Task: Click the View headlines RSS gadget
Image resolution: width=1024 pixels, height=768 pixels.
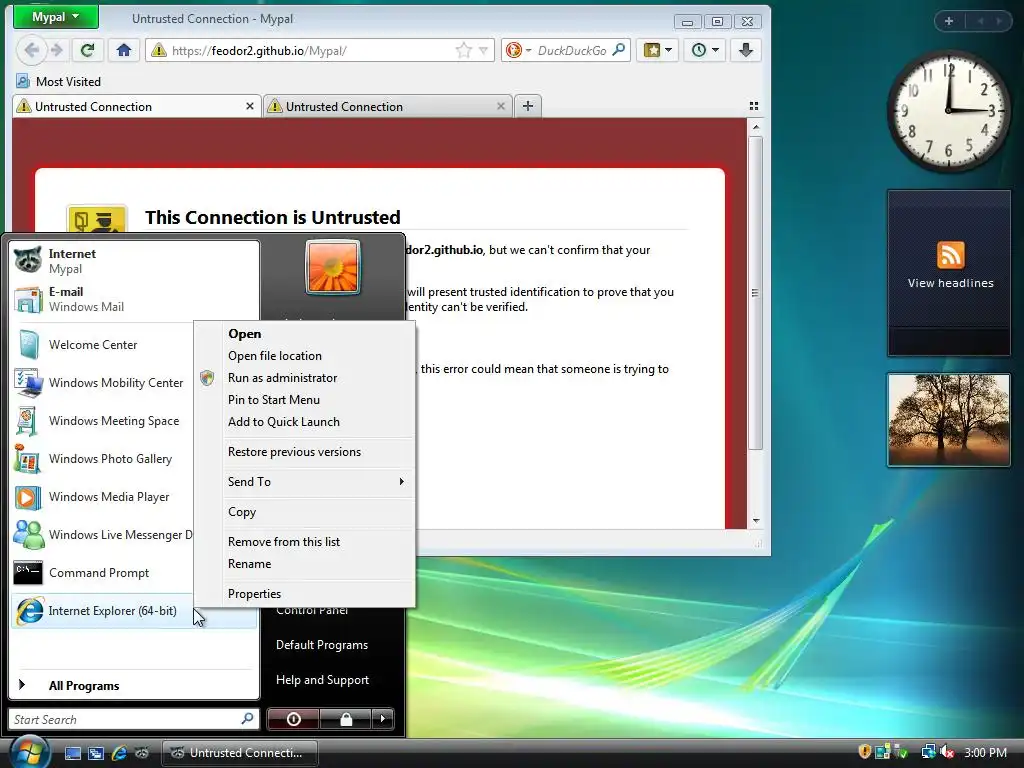Action: 950,273
